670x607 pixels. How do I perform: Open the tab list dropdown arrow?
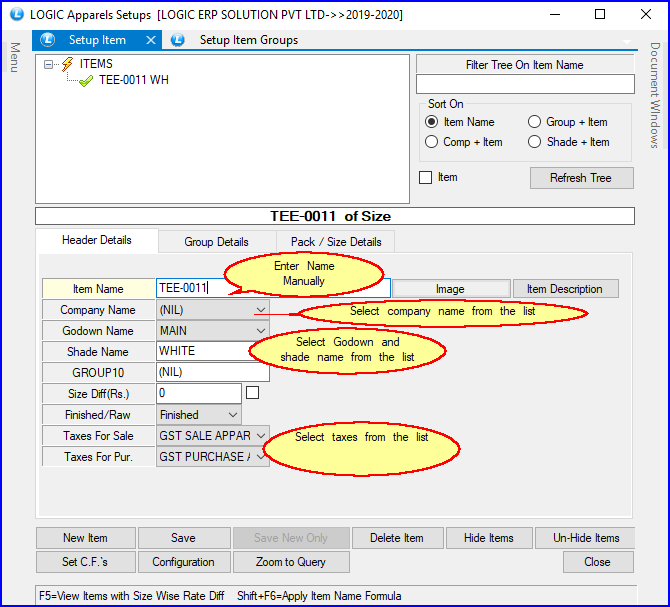(x=627, y=42)
